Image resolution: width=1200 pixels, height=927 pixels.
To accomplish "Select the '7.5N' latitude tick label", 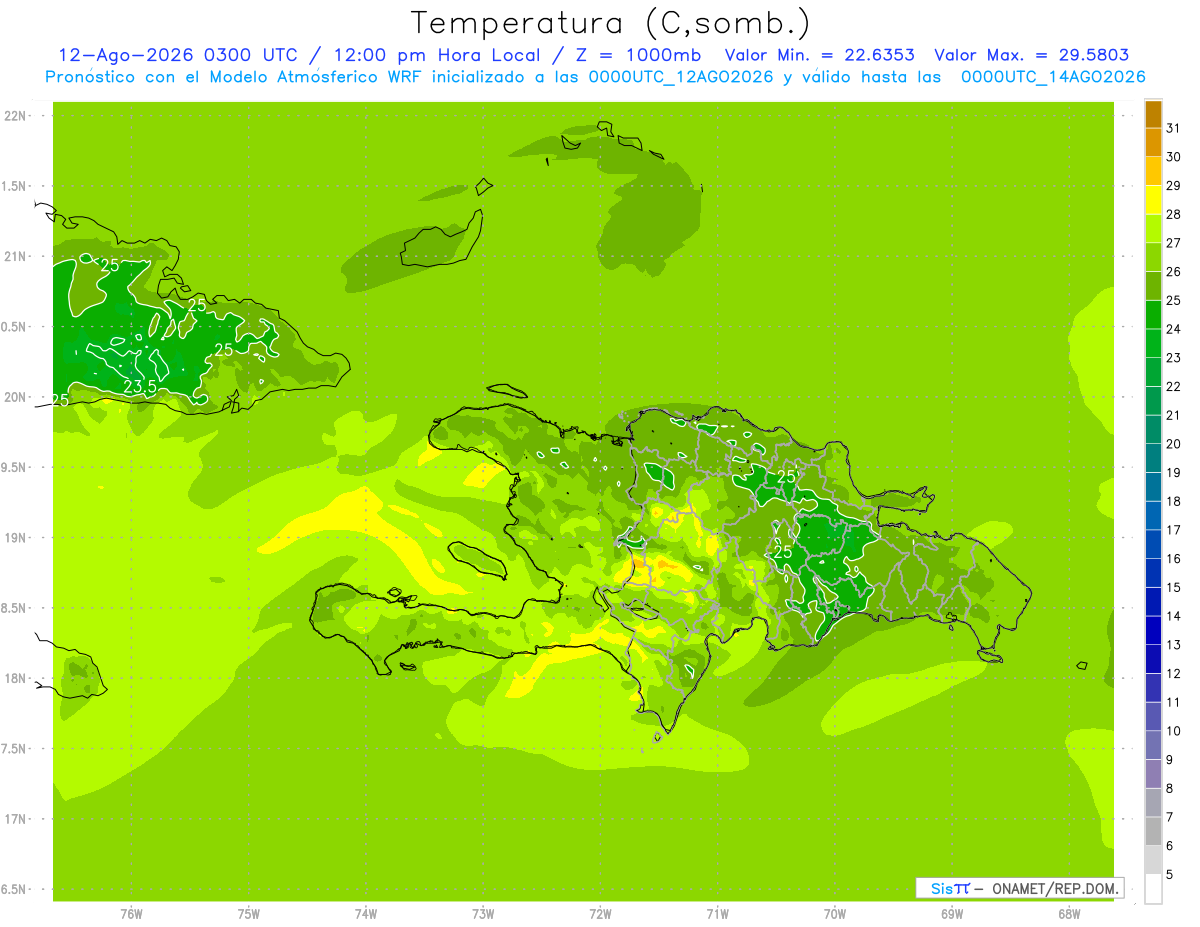I will pos(14,749).
